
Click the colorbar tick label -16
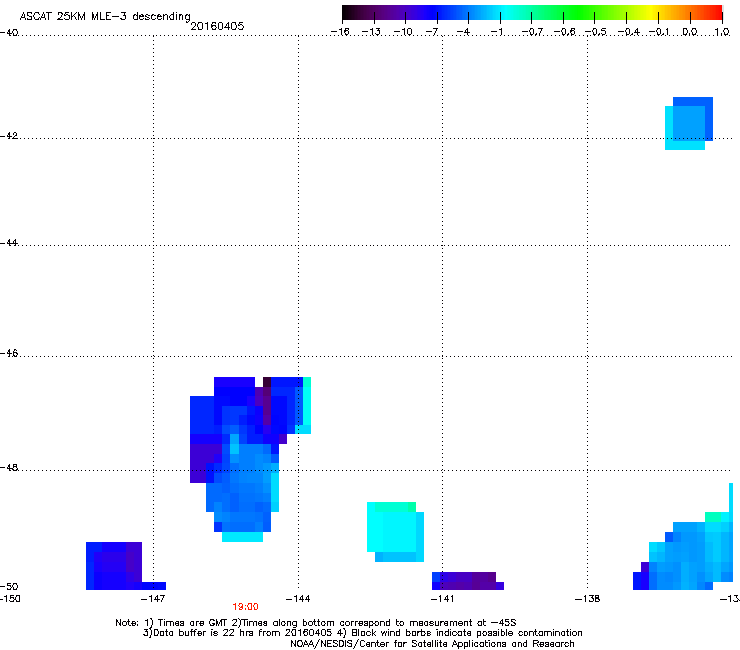[340, 32]
